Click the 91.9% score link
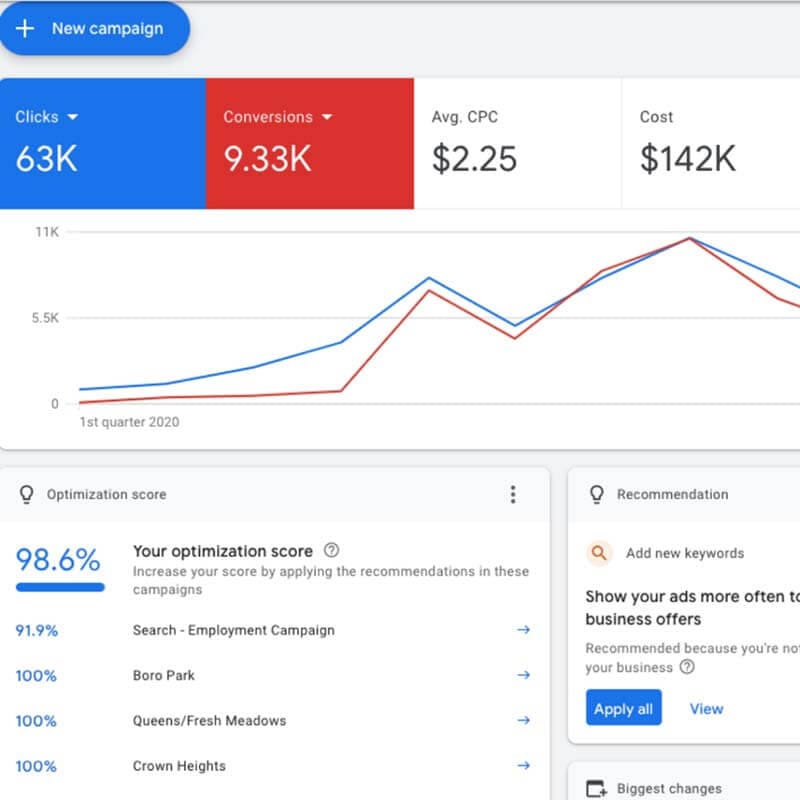 36,630
